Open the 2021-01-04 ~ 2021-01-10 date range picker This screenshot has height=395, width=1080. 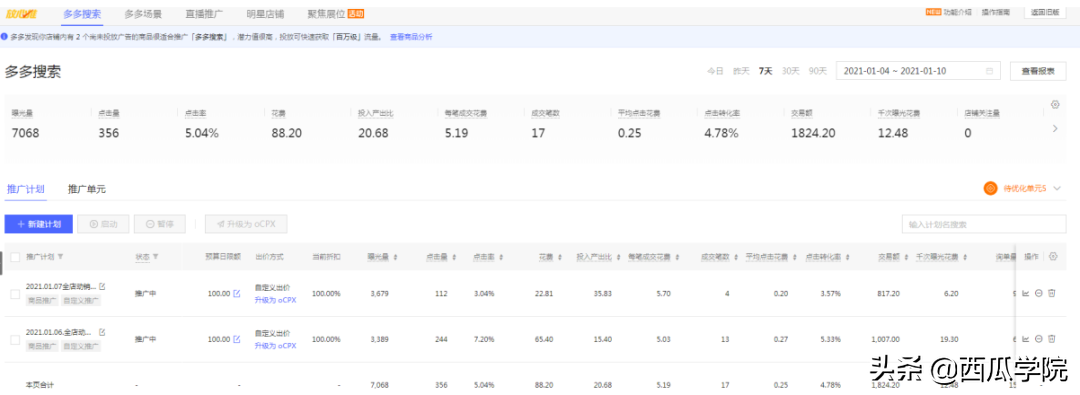(x=917, y=71)
